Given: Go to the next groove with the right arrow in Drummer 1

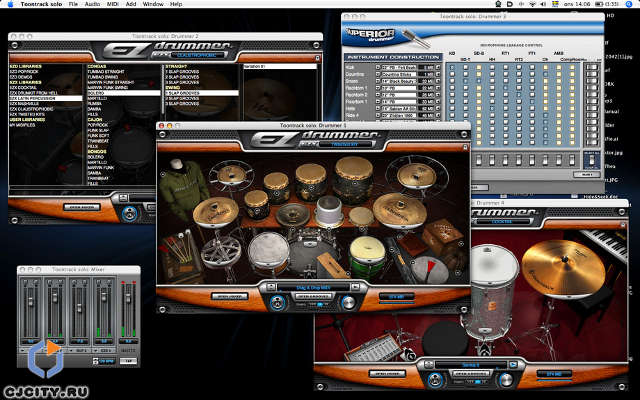Looking at the screenshot, I should click(355, 287).
